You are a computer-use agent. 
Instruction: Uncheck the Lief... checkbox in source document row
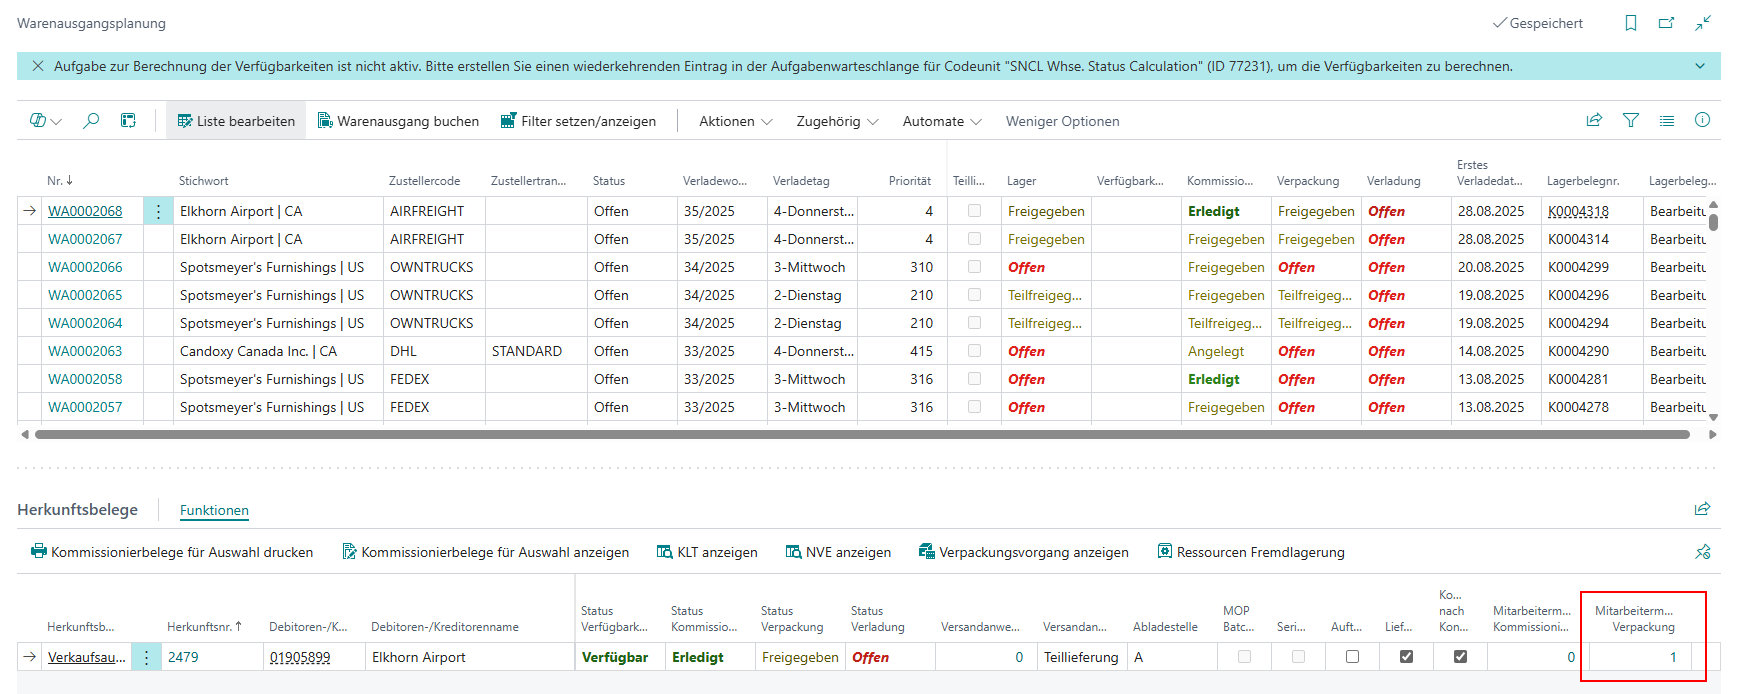point(1406,657)
